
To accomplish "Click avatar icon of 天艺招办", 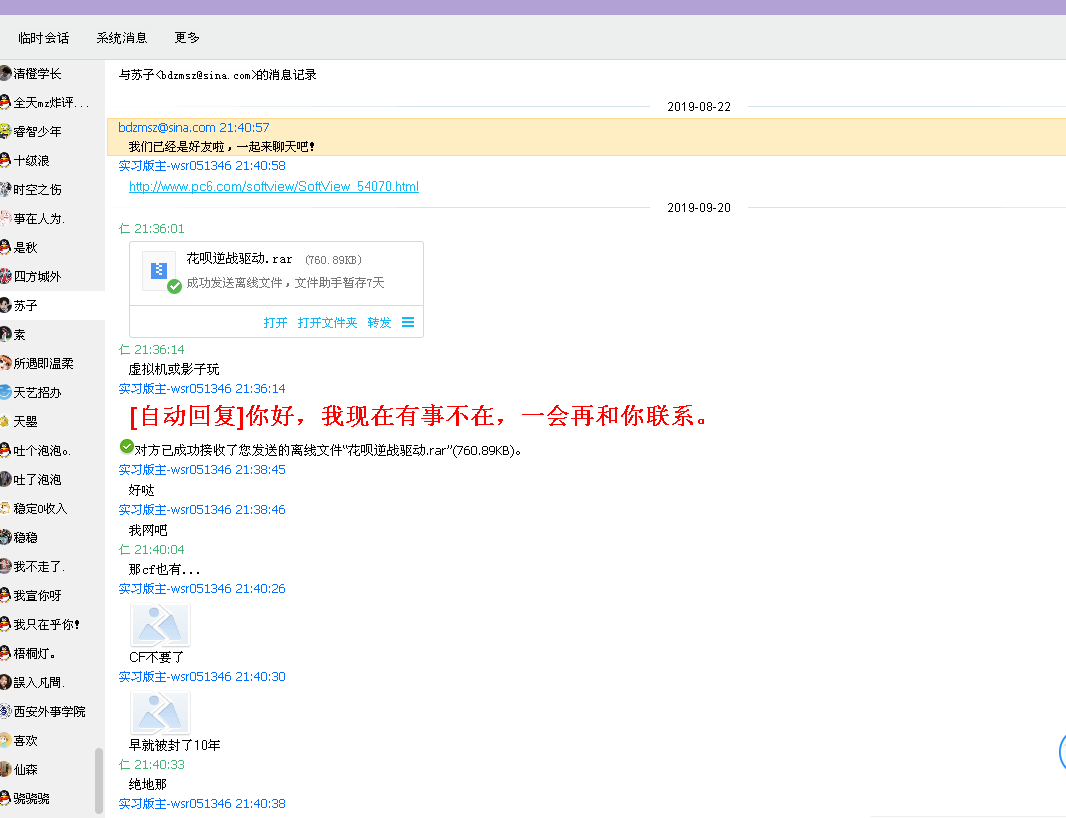I will coord(5,392).
